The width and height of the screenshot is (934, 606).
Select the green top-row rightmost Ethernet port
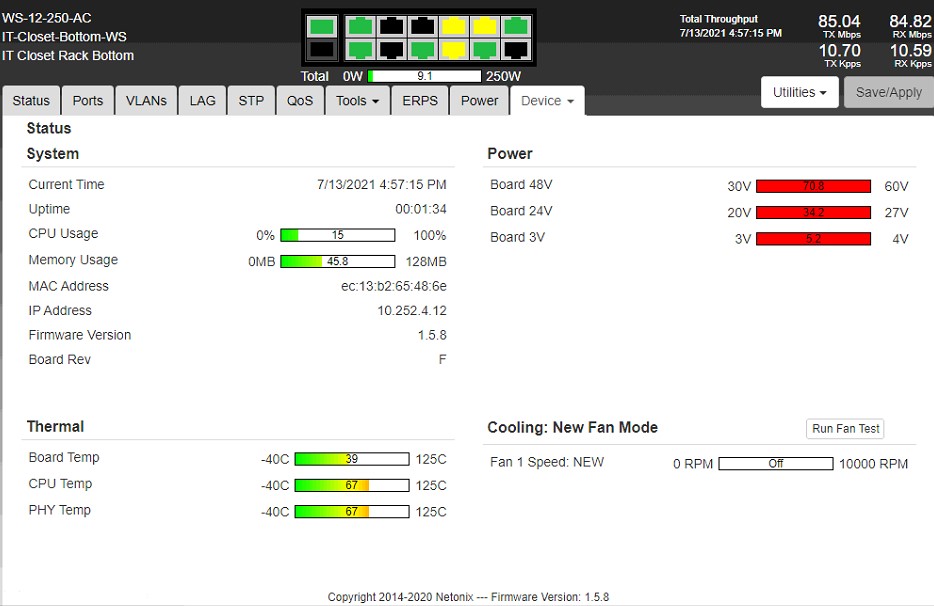coord(516,26)
